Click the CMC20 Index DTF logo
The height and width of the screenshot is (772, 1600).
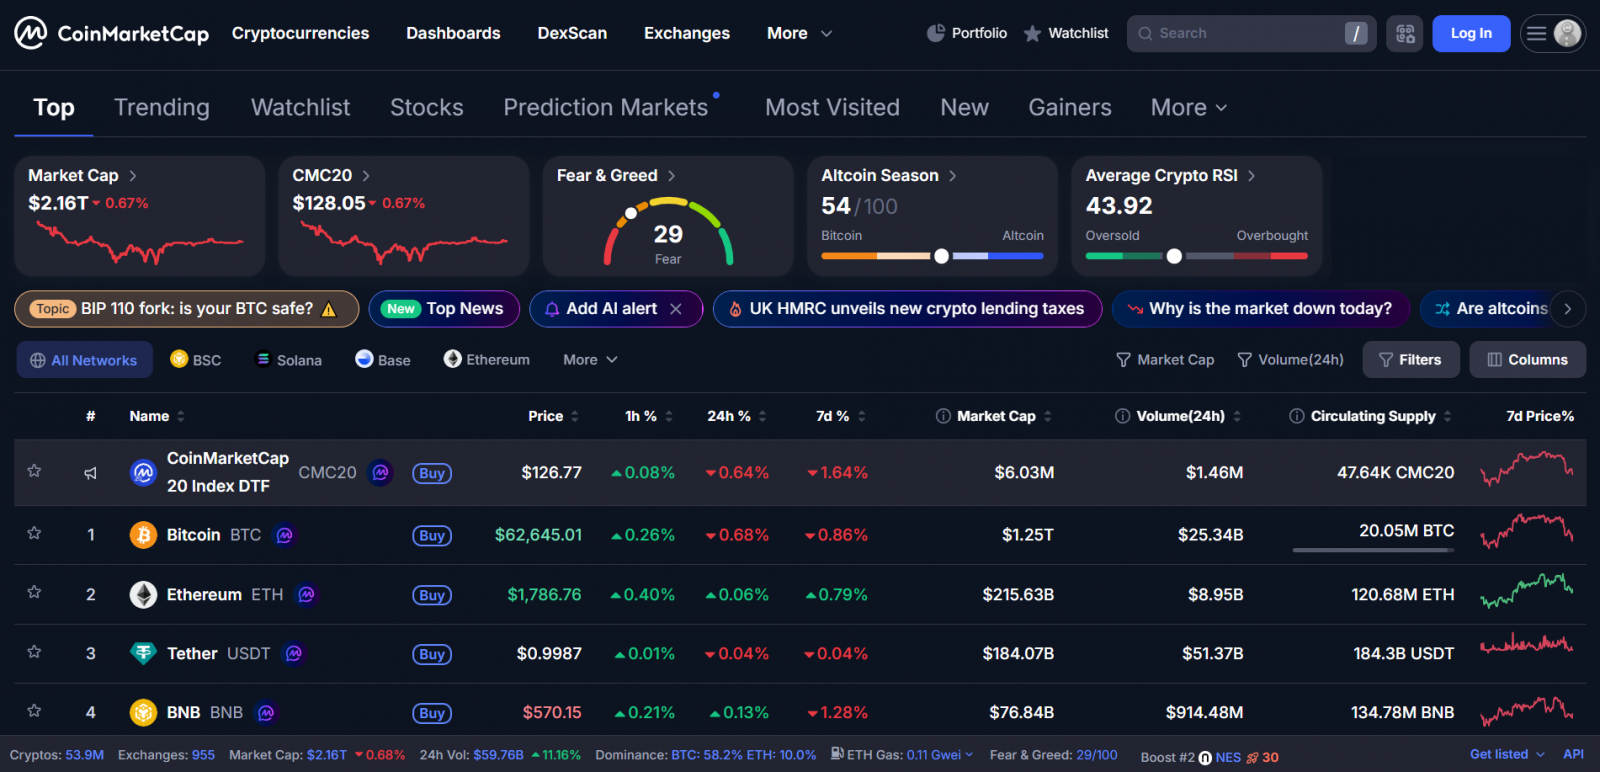[x=143, y=472]
